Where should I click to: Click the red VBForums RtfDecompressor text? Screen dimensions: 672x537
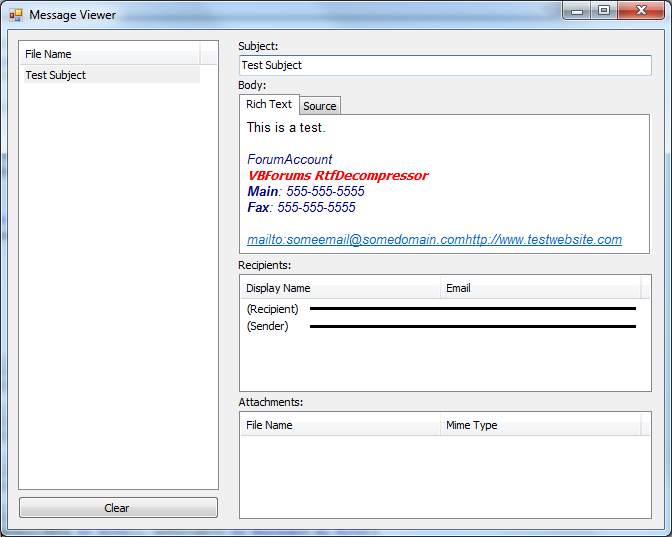(x=338, y=175)
